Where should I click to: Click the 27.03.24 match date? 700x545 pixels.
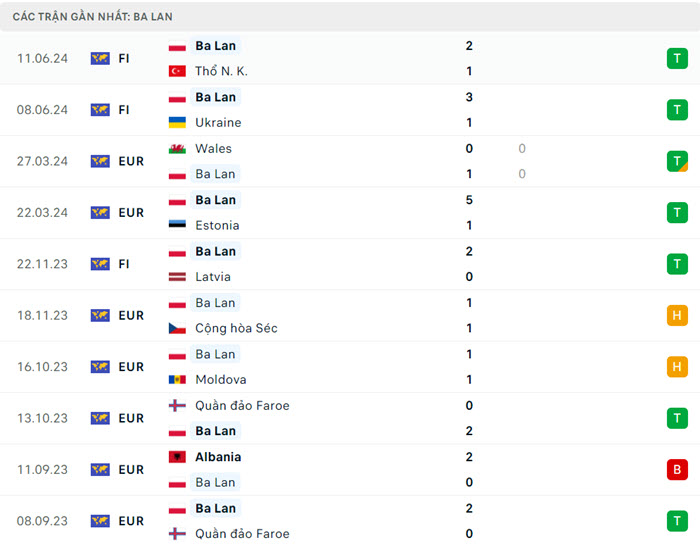pyautogui.click(x=42, y=162)
